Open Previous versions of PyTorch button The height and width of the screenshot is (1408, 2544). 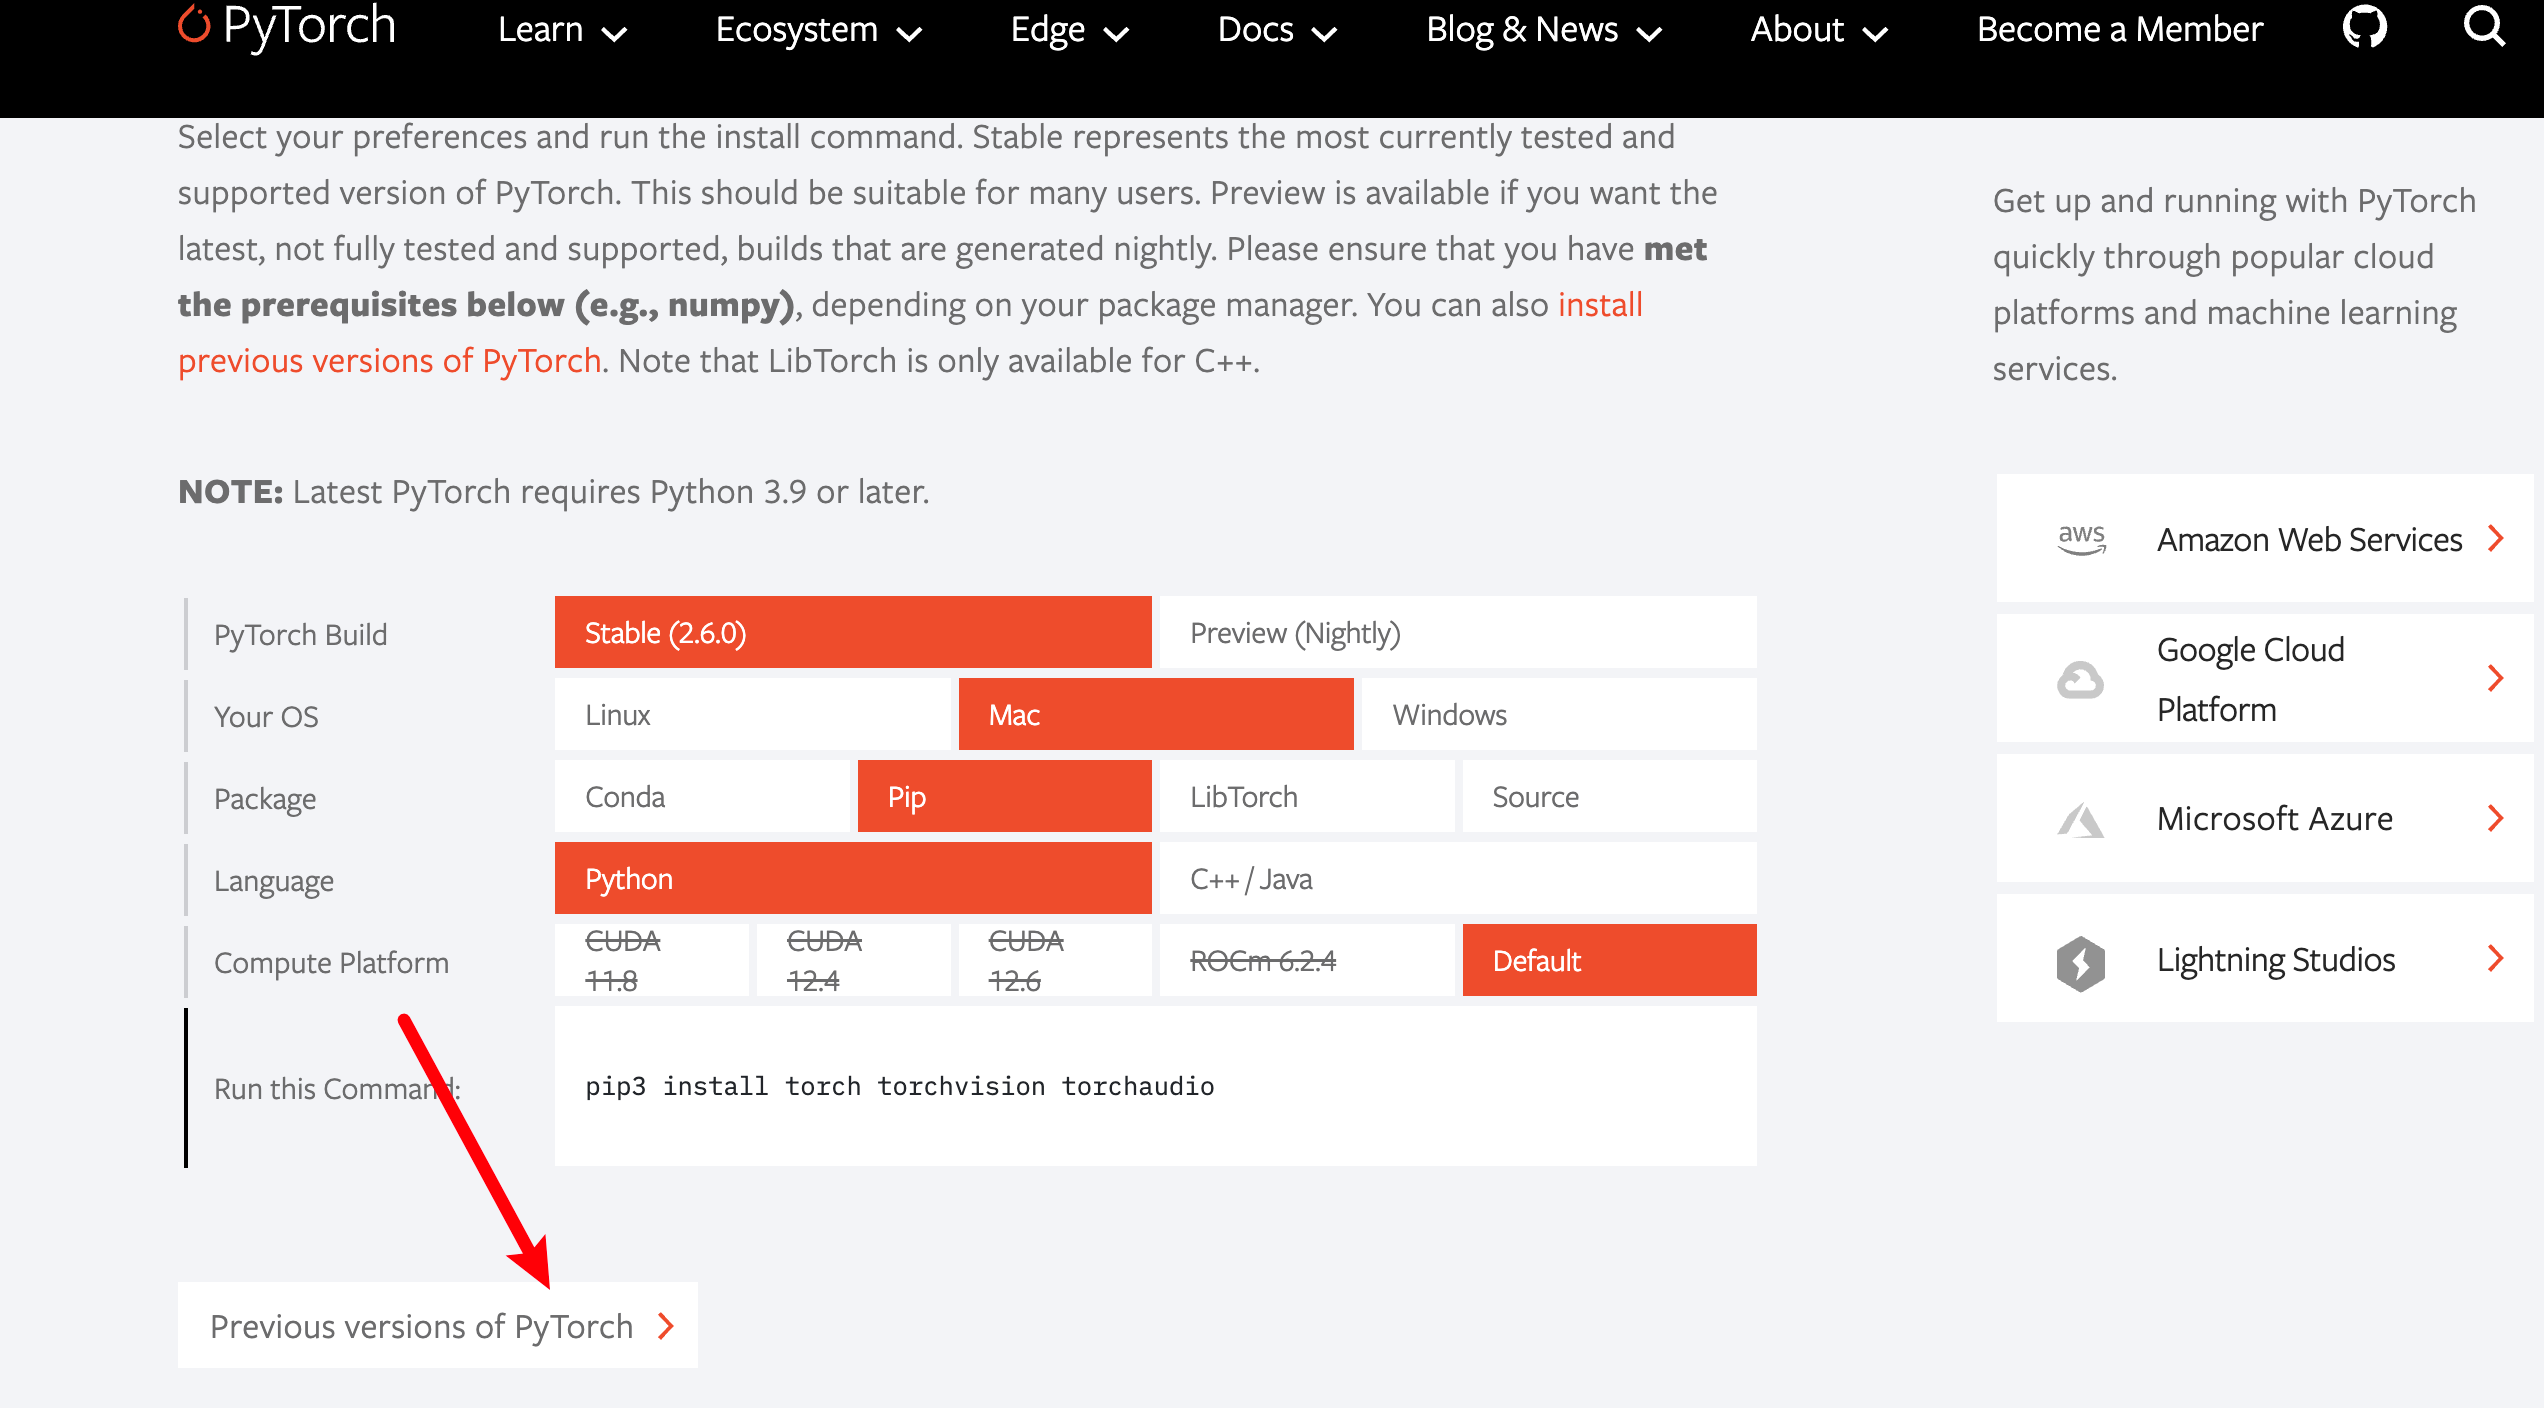click(x=438, y=1326)
